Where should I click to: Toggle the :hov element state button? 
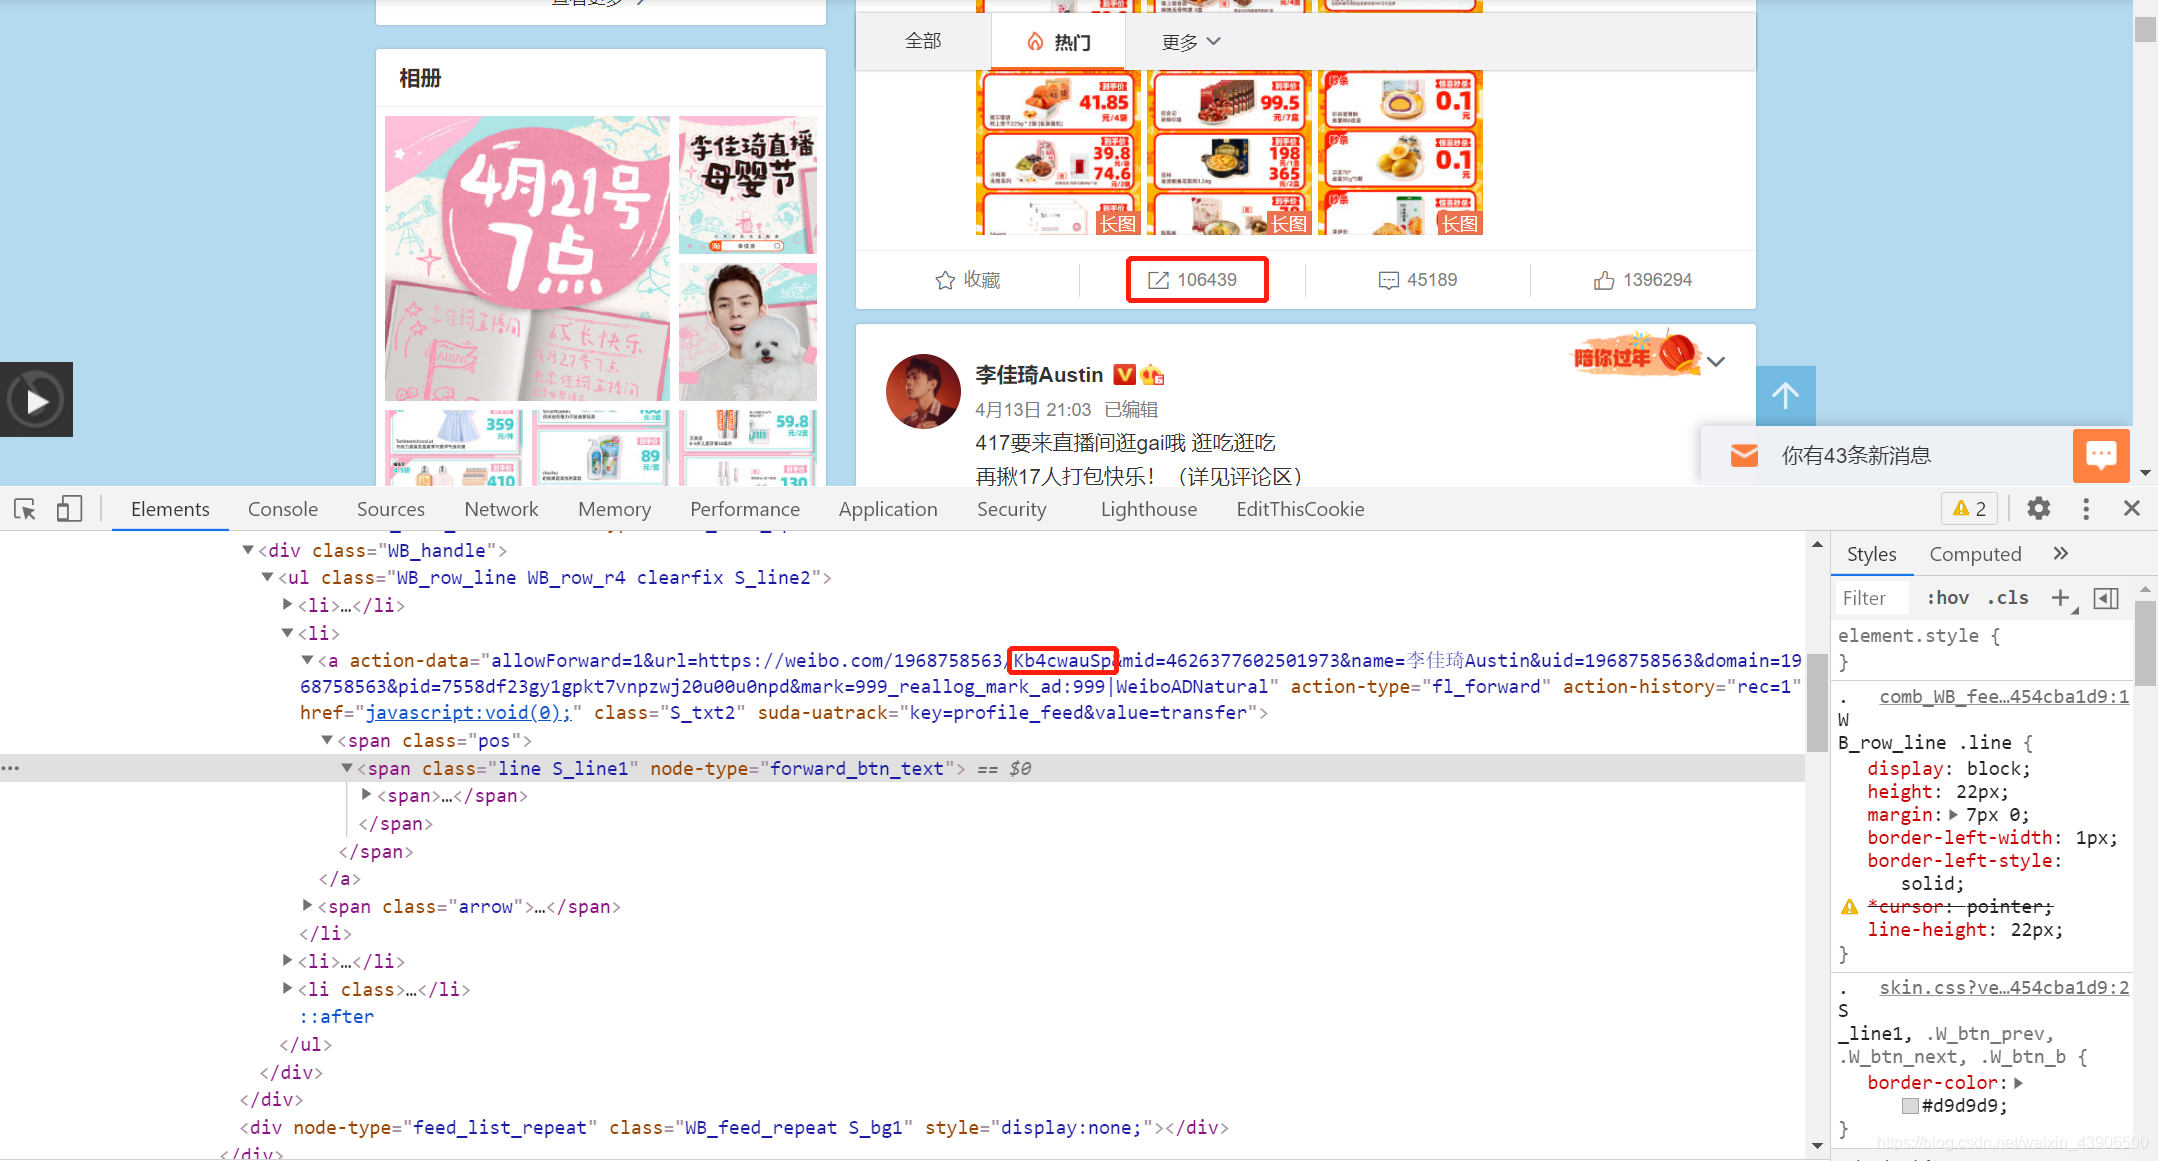point(1948,598)
